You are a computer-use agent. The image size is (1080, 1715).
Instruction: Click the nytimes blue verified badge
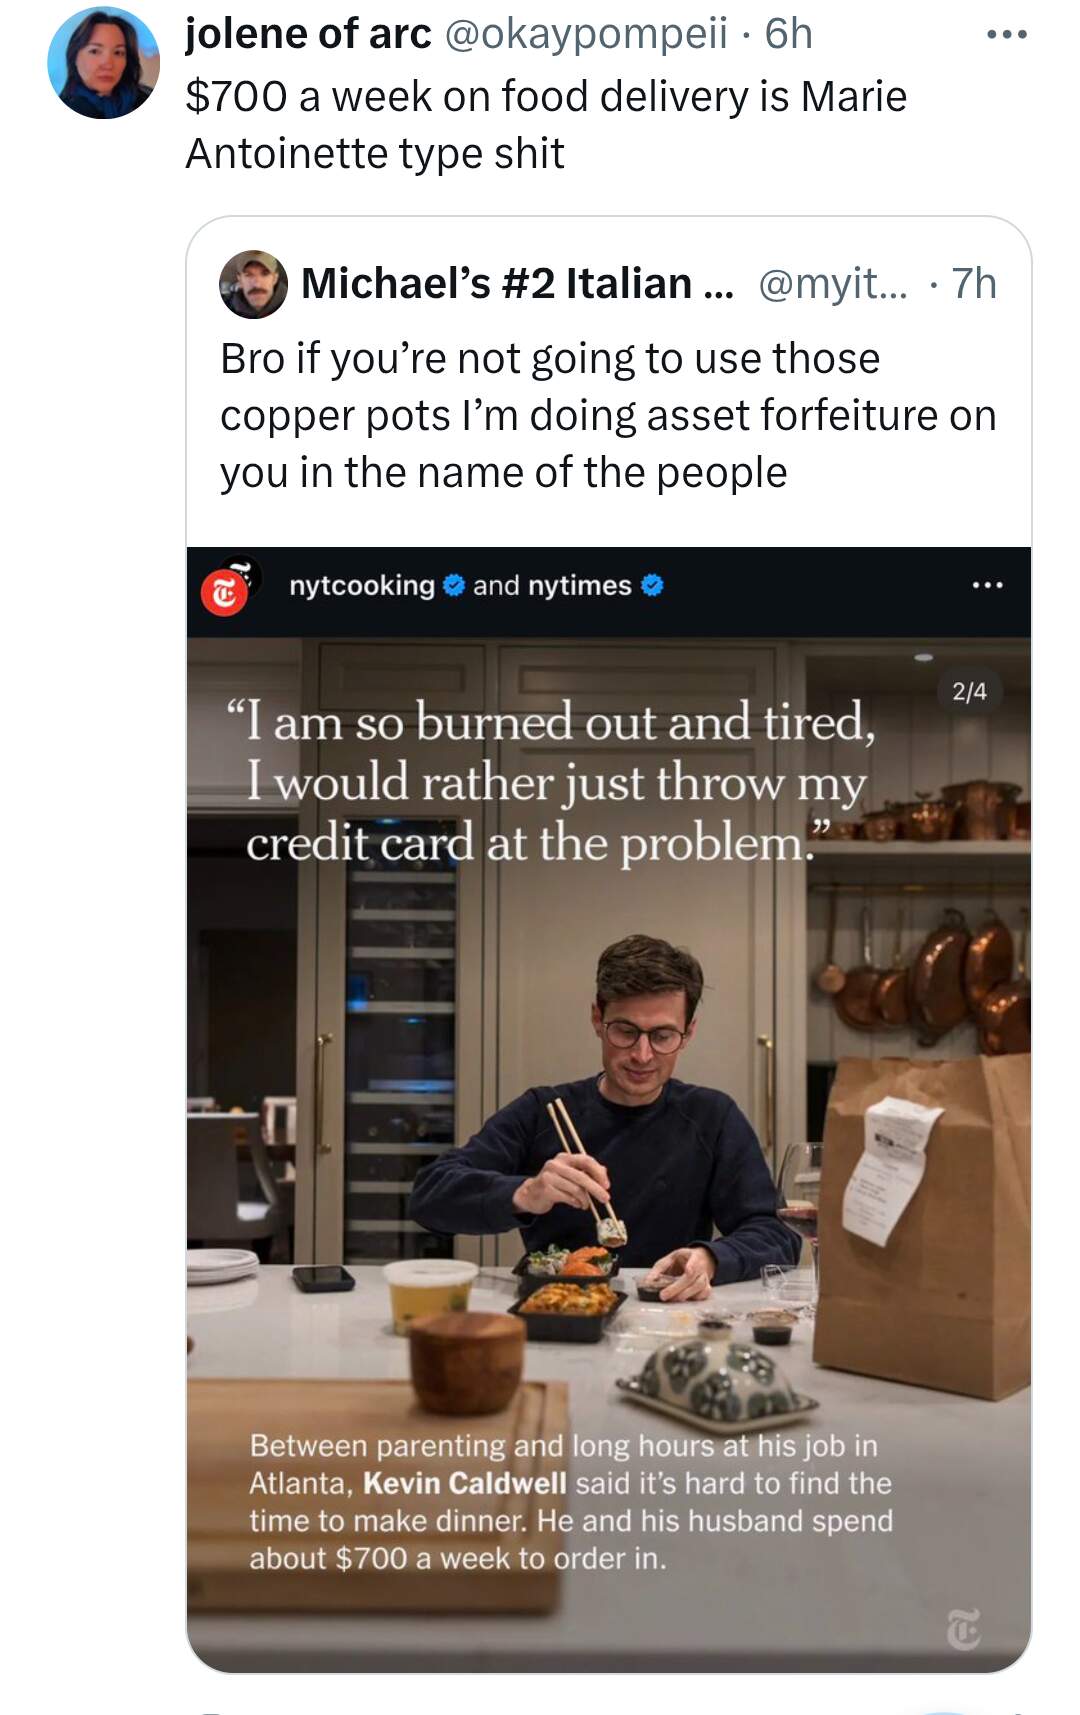coord(652,585)
